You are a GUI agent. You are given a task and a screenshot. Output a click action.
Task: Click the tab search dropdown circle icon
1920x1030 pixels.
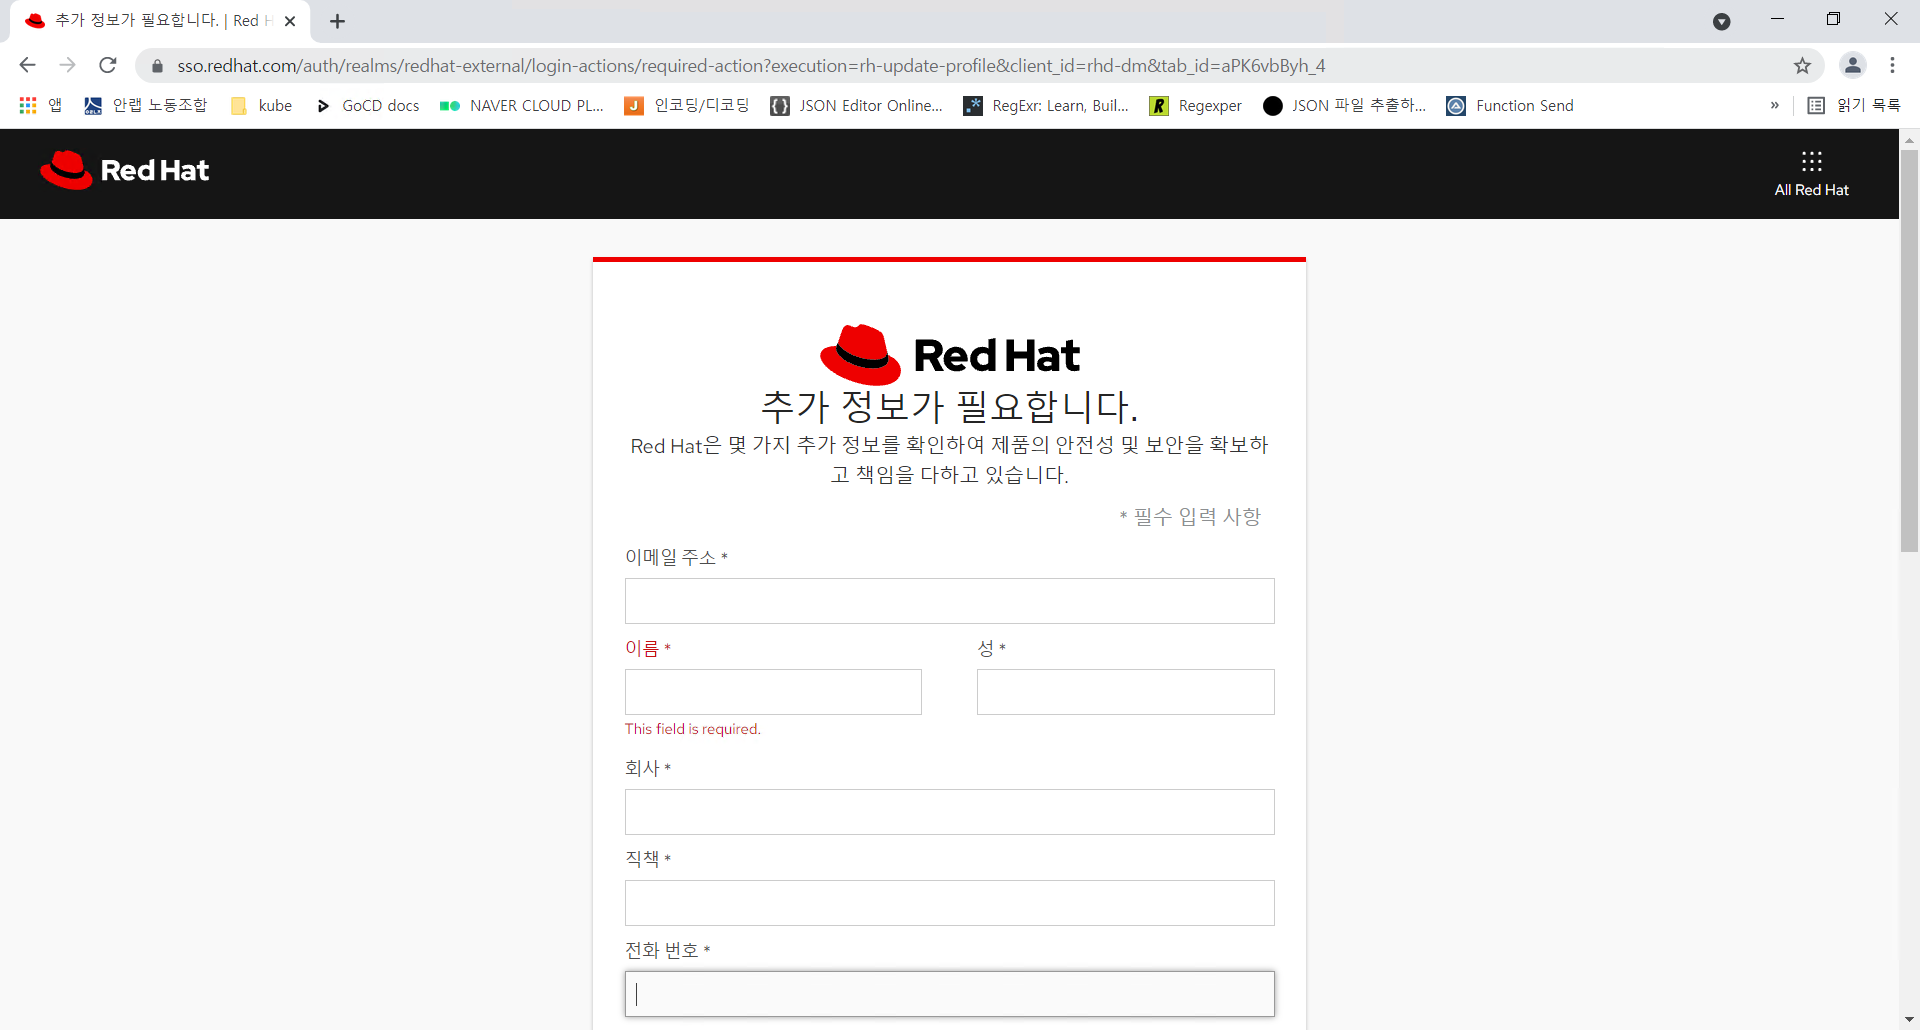[x=1722, y=21]
